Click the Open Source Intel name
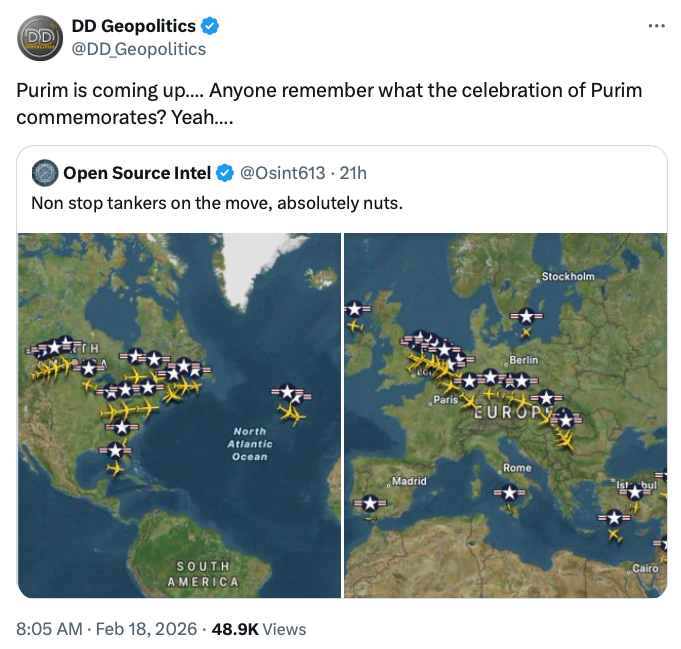Screen dimensions: 681x649 coord(137,173)
